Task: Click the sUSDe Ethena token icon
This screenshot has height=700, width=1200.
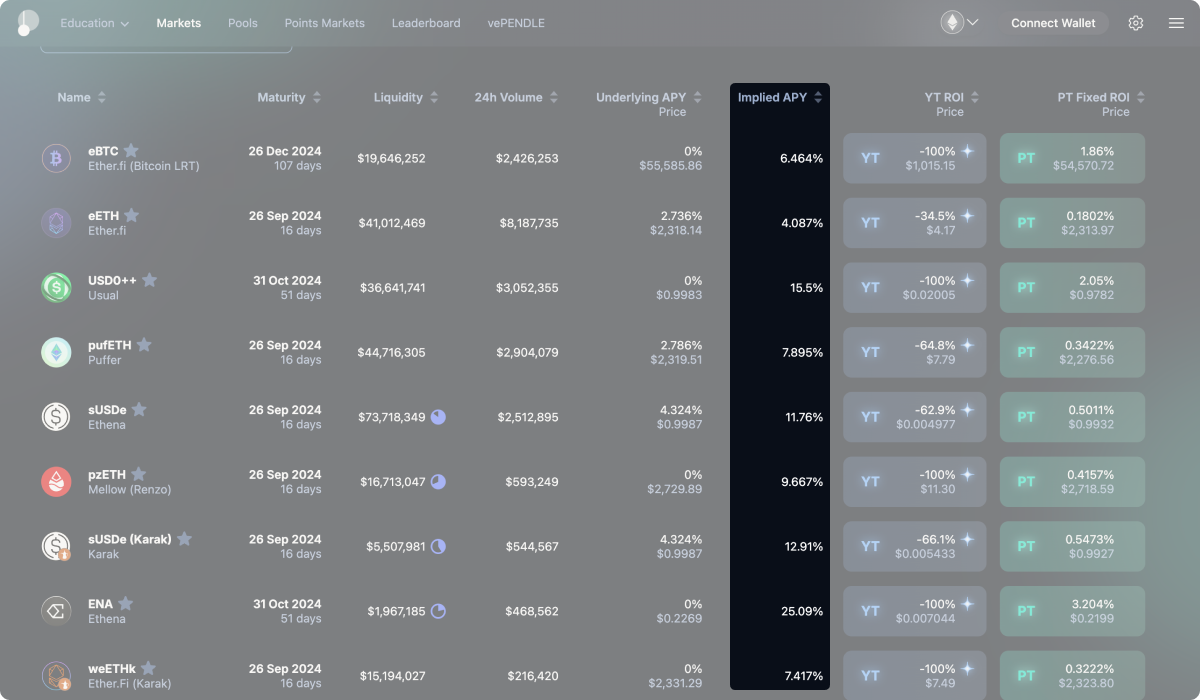Action: coord(56,417)
